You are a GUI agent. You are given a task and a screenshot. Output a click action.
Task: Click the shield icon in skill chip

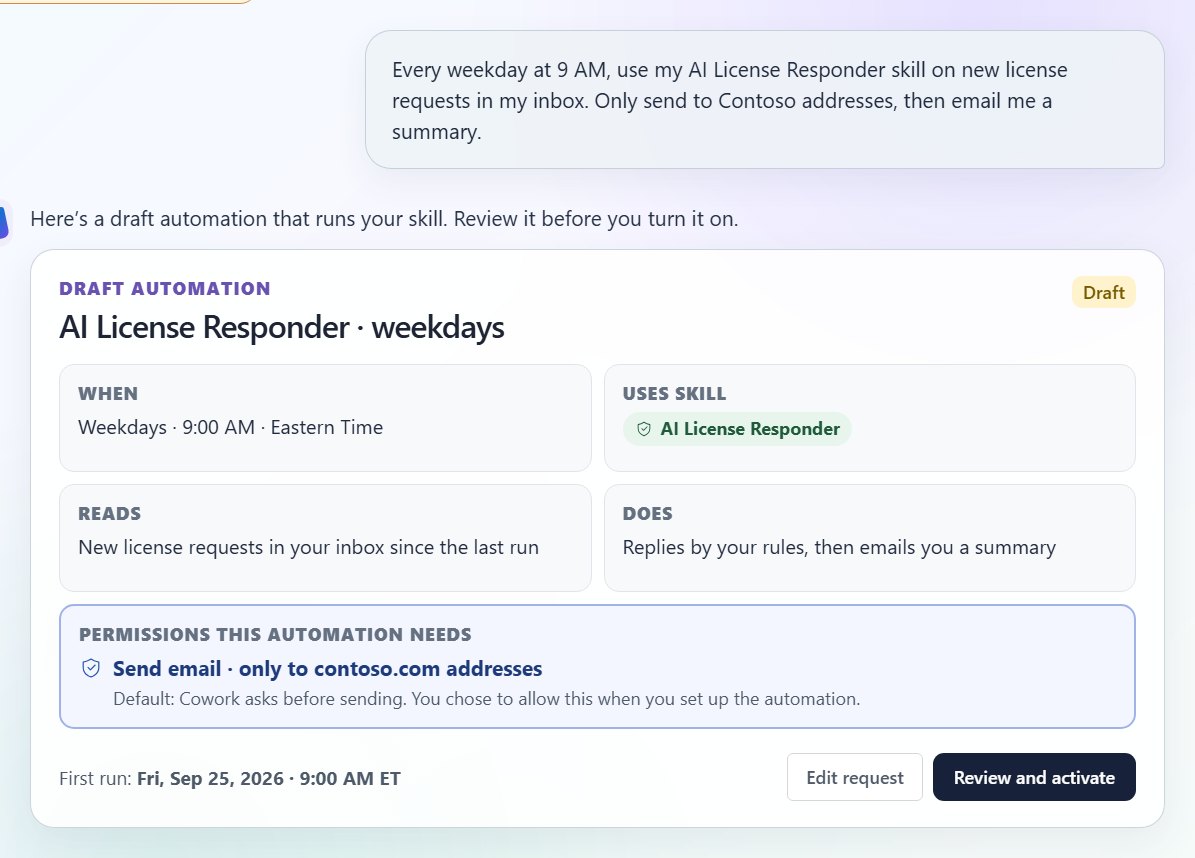(644, 429)
